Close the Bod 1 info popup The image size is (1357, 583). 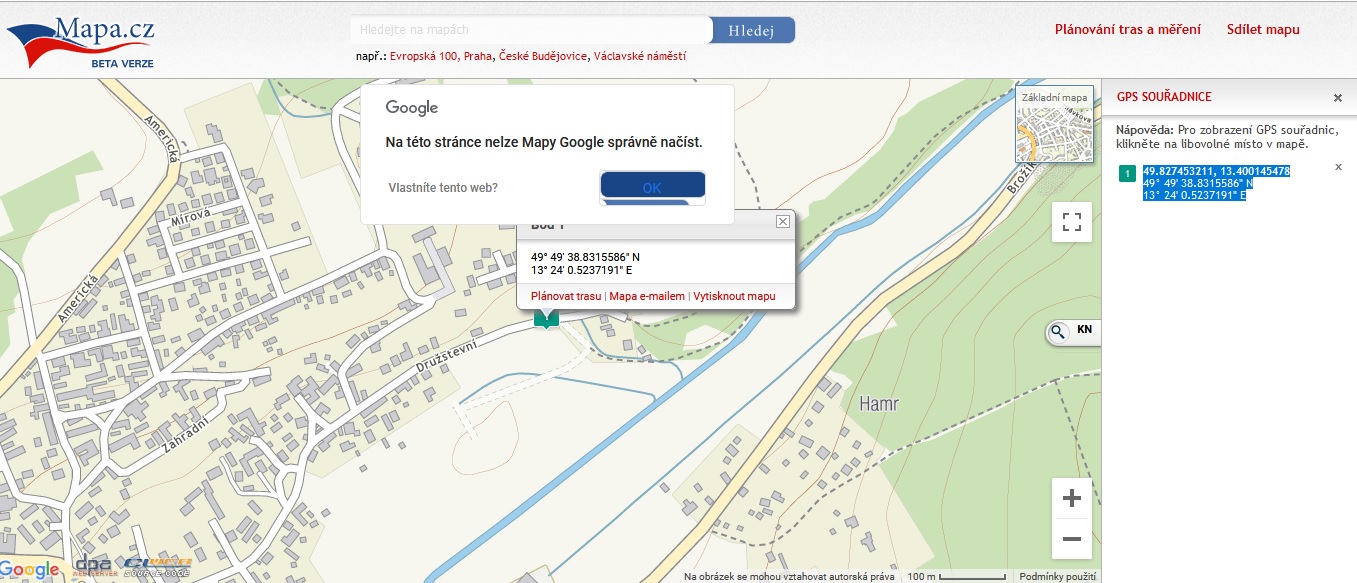[x=783, y=222]
